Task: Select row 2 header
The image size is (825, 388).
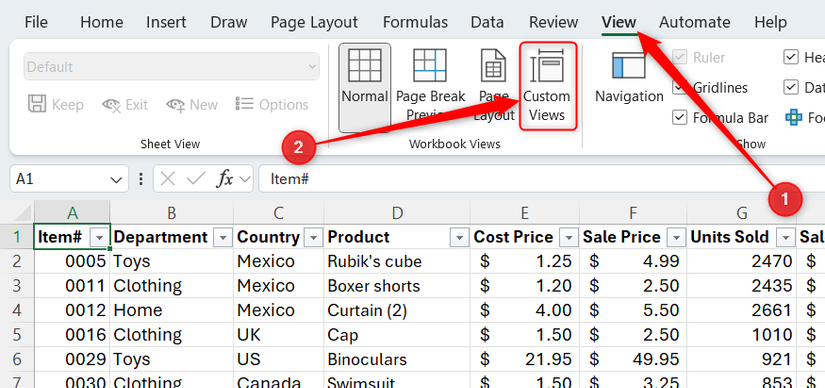Action: point(17,261)
